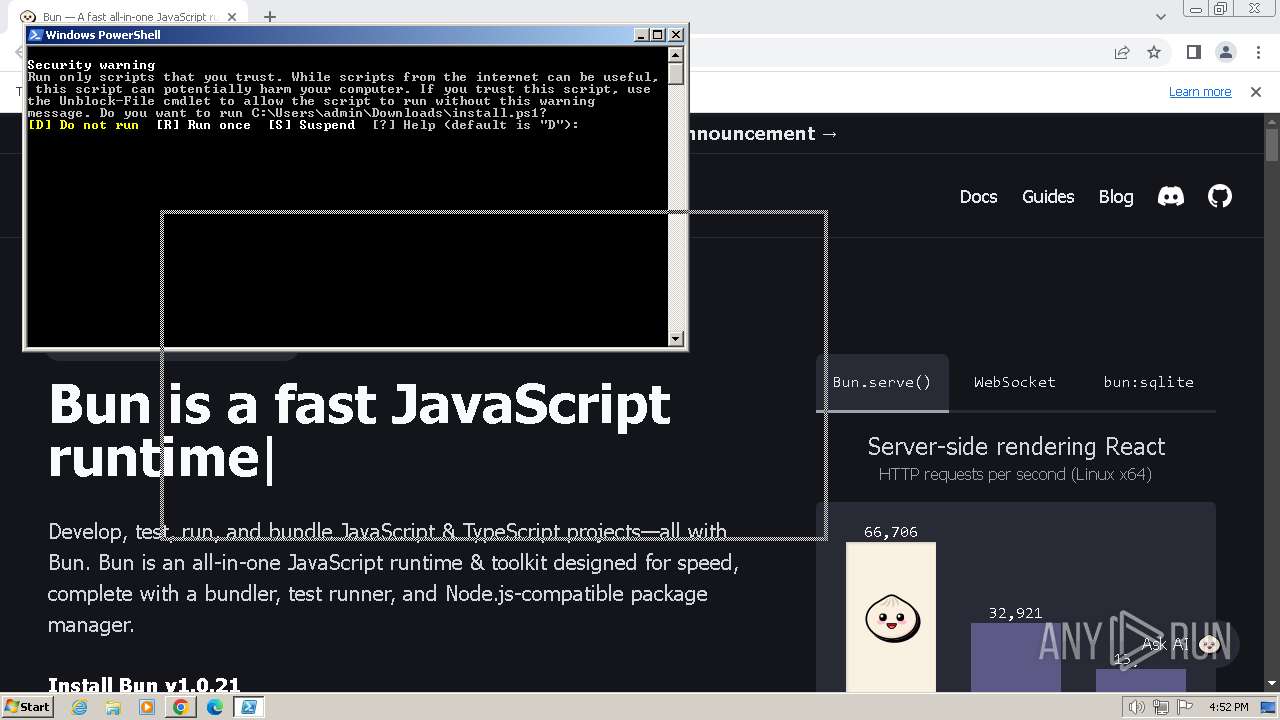Open File Explorer from taskbar

pos(113,707)
